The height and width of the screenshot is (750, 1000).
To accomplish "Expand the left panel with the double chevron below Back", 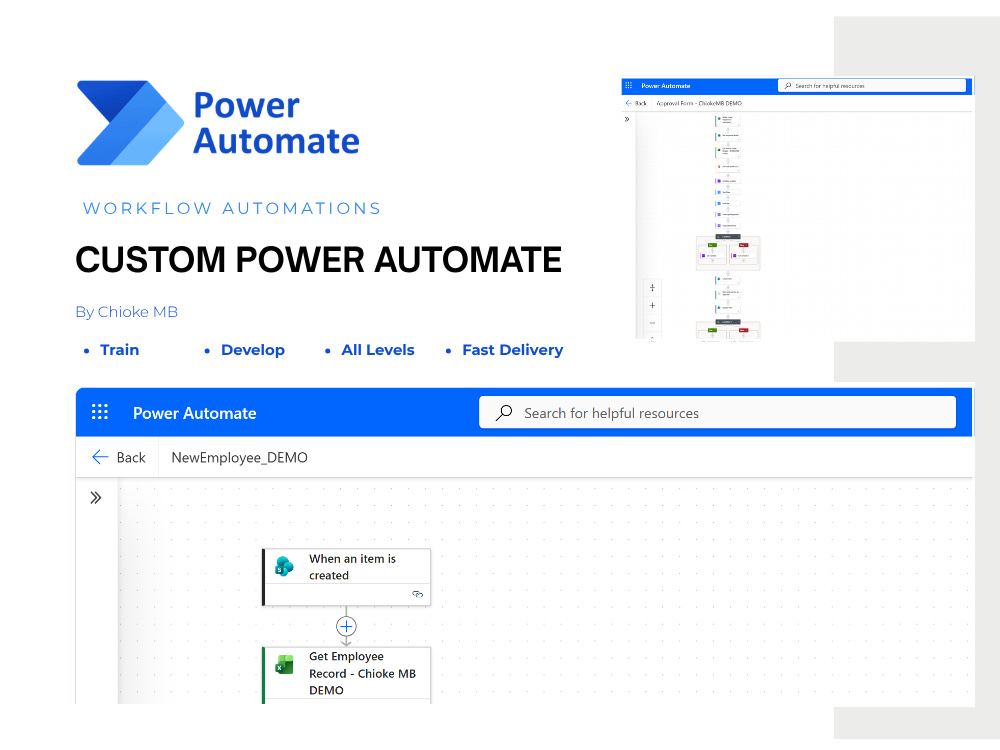I will [96, 497].
